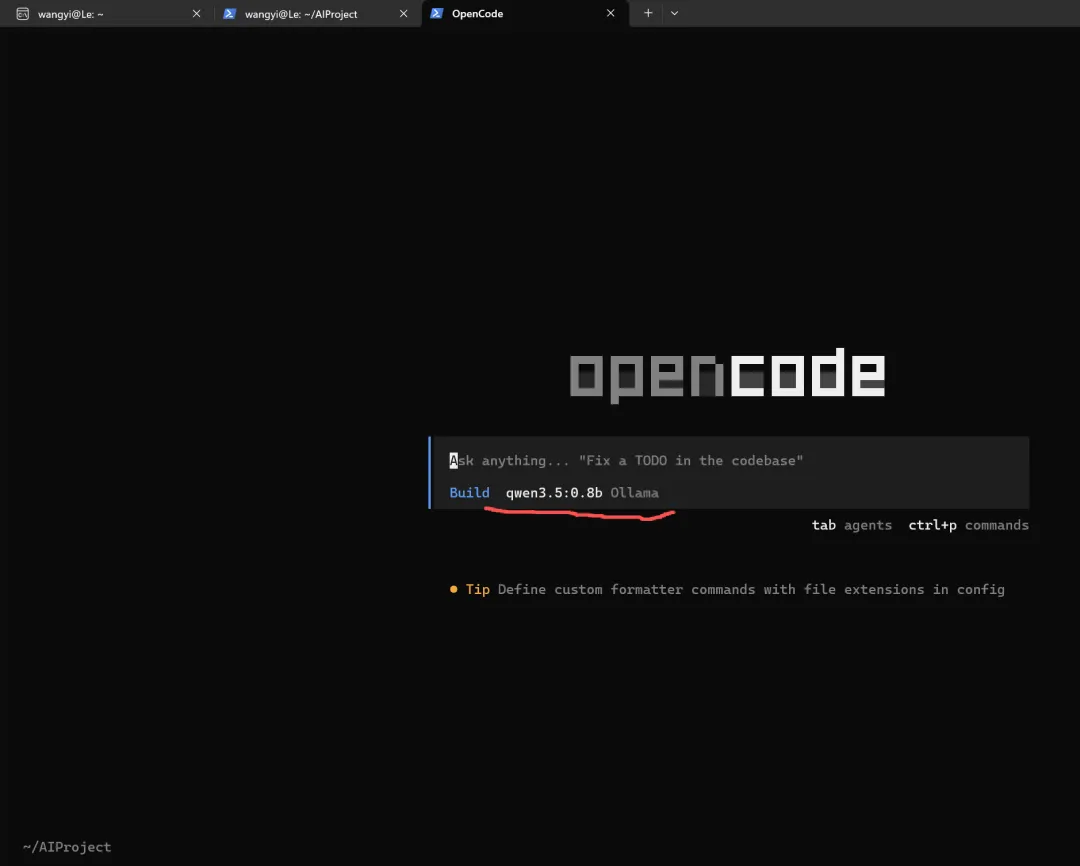Click the tab agents shortcut hint
The height and width of the screenshot is (866, 1080).
tap(851, 525)
